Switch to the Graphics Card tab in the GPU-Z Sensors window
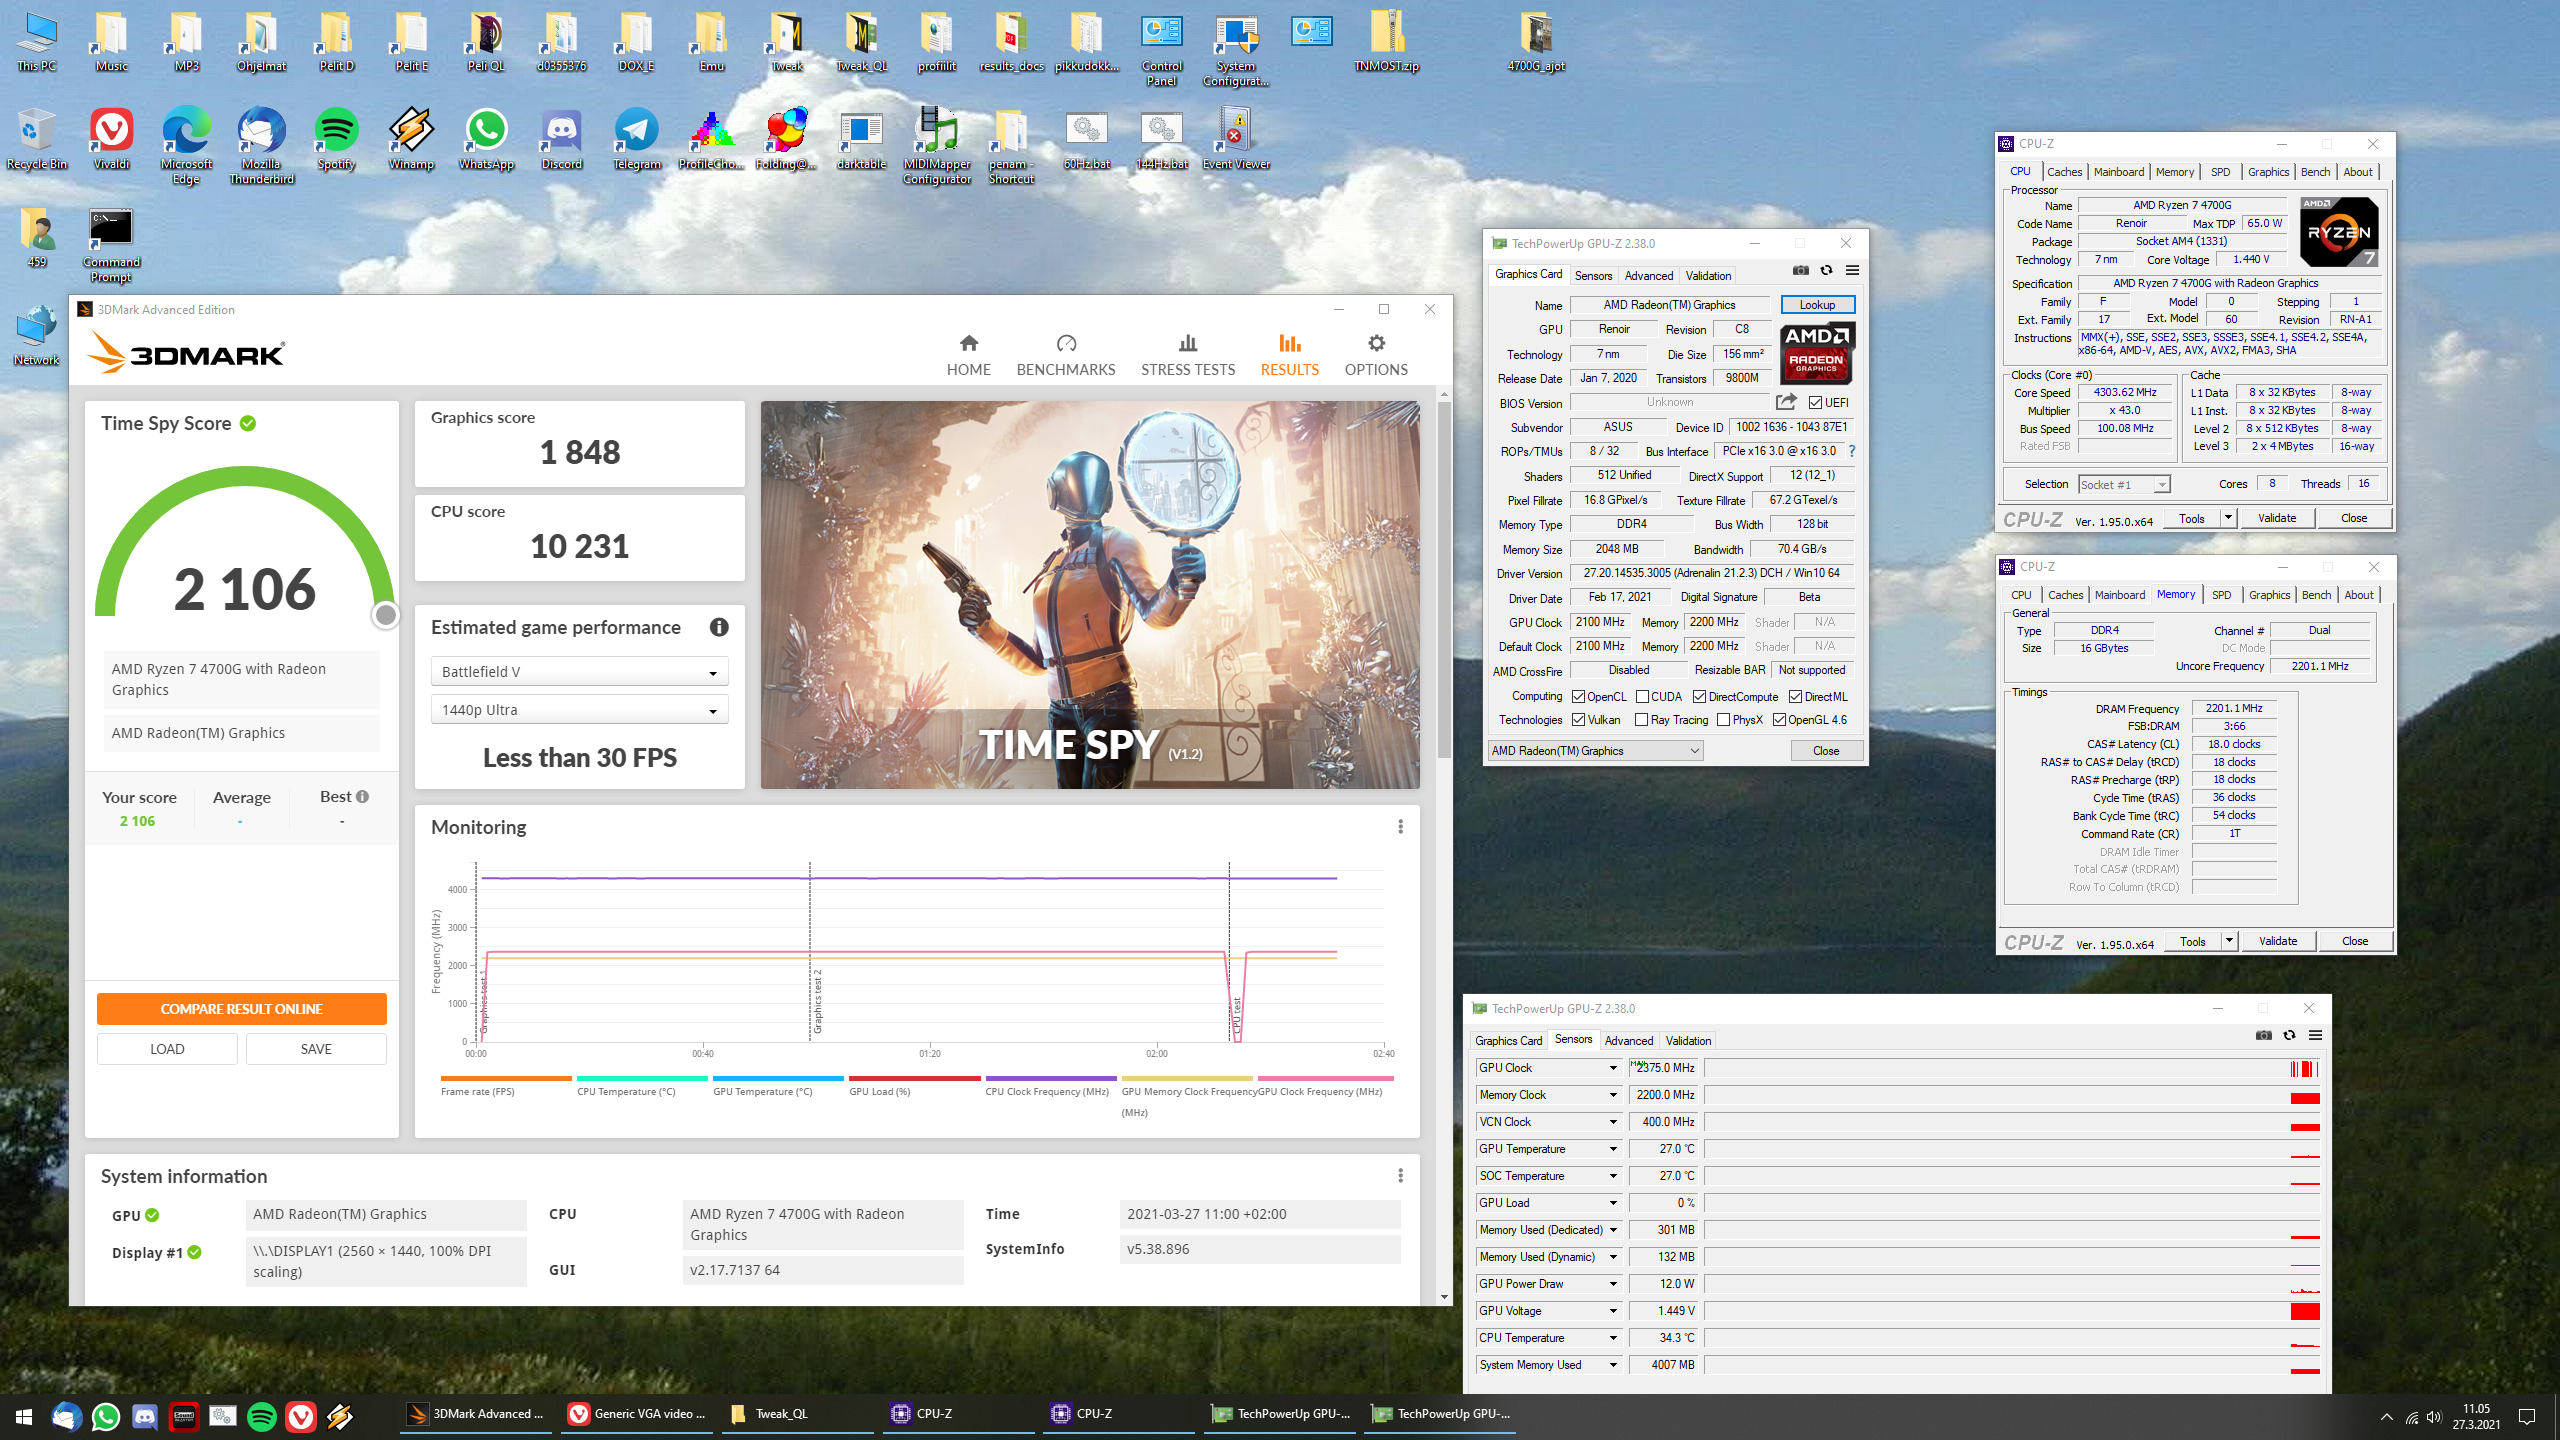Image resolution: width=2560 pixels, height=1440 pixels. click(1508, 1041)
